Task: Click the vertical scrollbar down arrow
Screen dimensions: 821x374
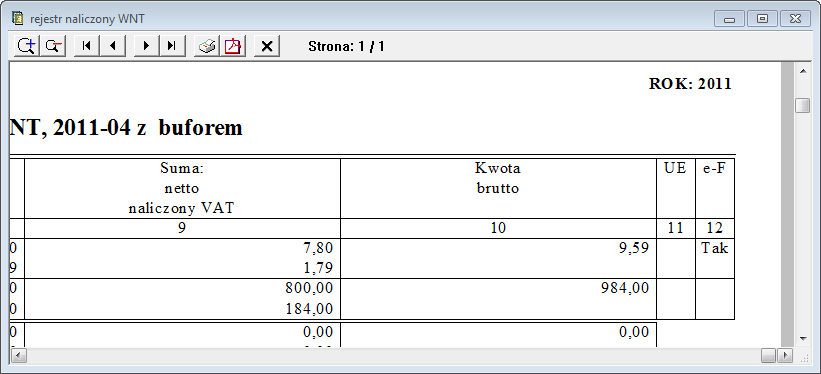Action: point(803,339)
